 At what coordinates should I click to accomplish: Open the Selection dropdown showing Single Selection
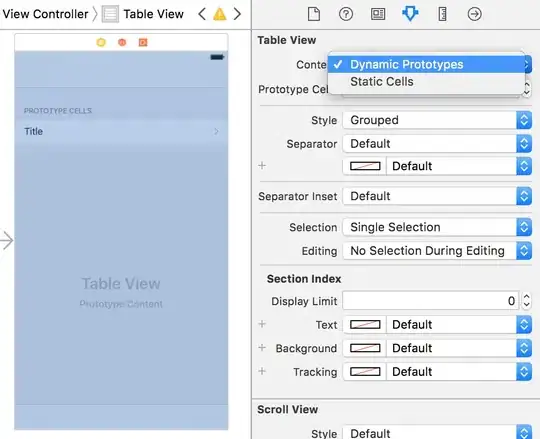437,227
